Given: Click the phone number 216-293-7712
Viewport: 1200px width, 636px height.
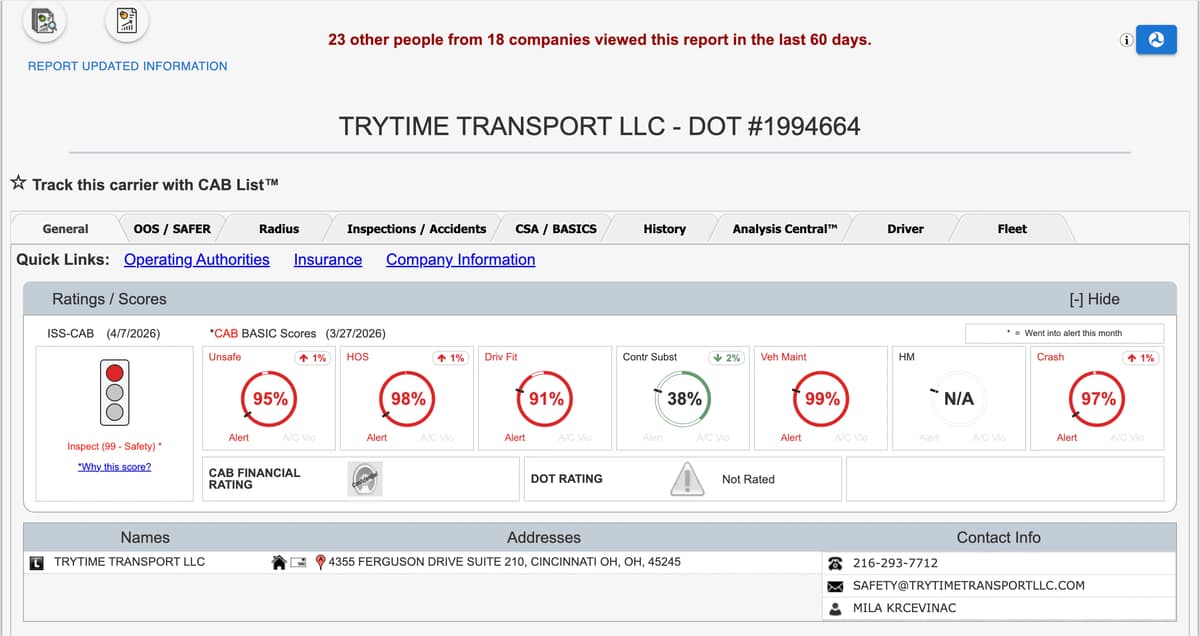Looking at the screenshot, I should coord(895,563).
